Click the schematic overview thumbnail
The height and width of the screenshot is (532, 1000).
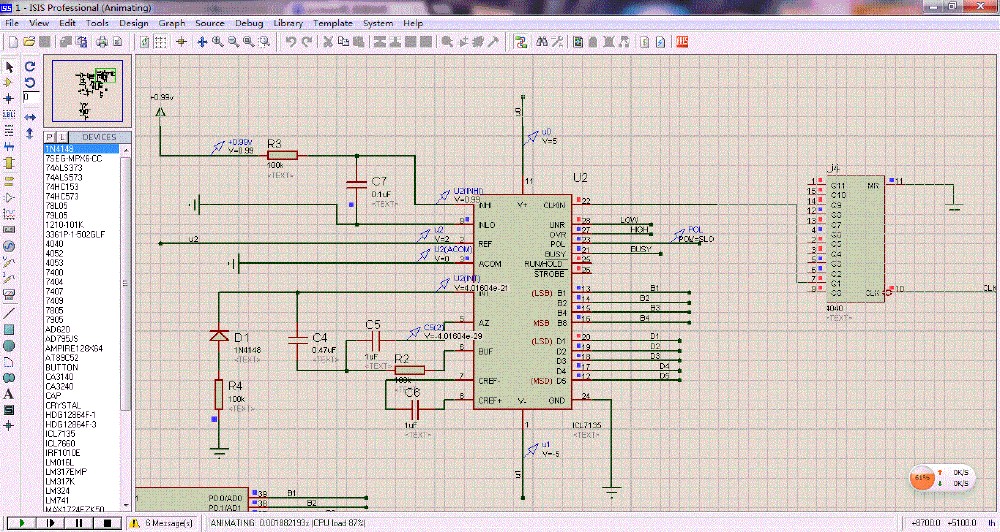[89, 91]
